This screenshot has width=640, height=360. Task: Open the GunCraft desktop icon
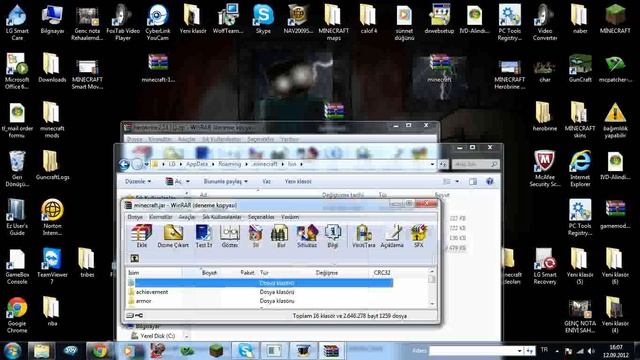click(580, 68)
